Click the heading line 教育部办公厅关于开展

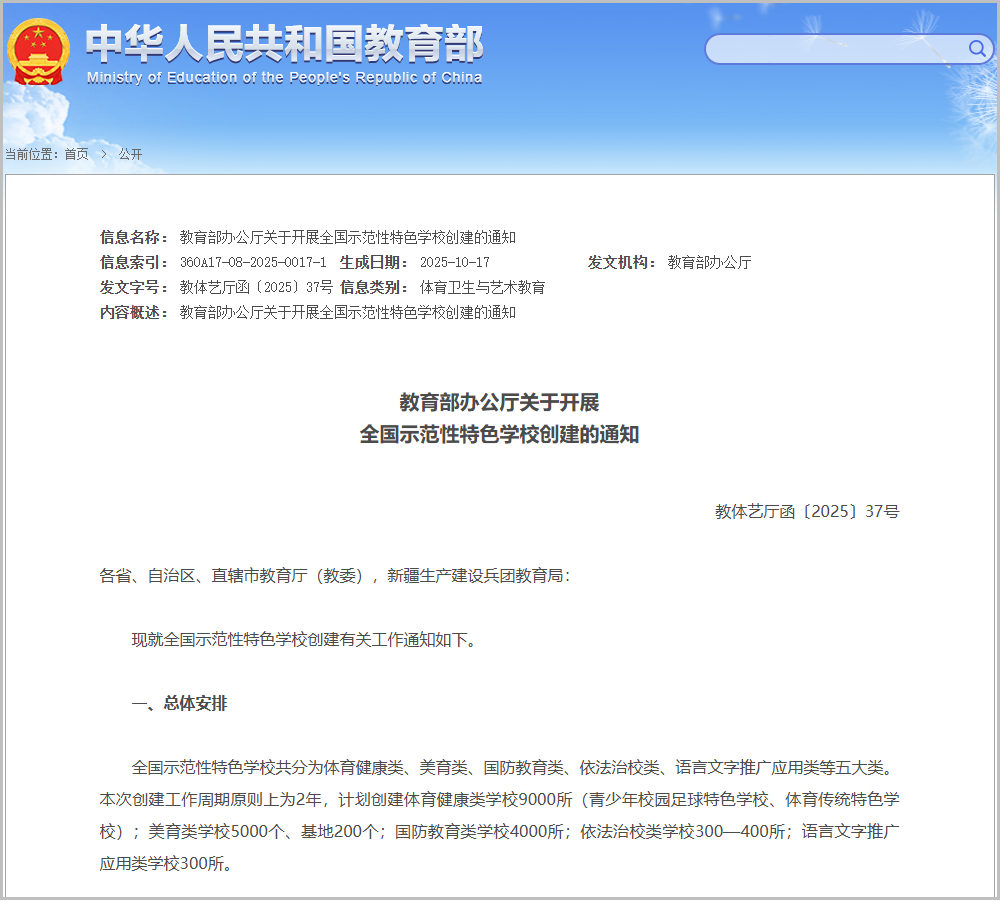point(499,402)
